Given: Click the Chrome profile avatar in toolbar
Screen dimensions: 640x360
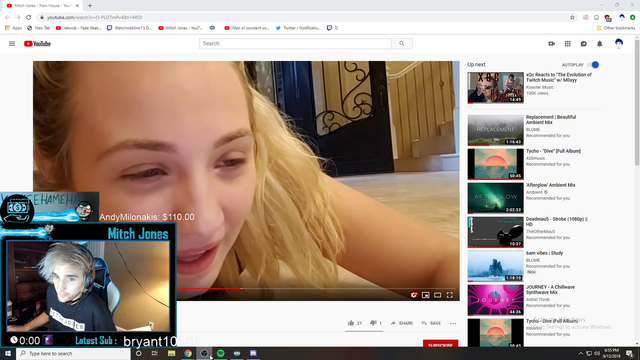Looking at the screenshot, I should point(622,18).
